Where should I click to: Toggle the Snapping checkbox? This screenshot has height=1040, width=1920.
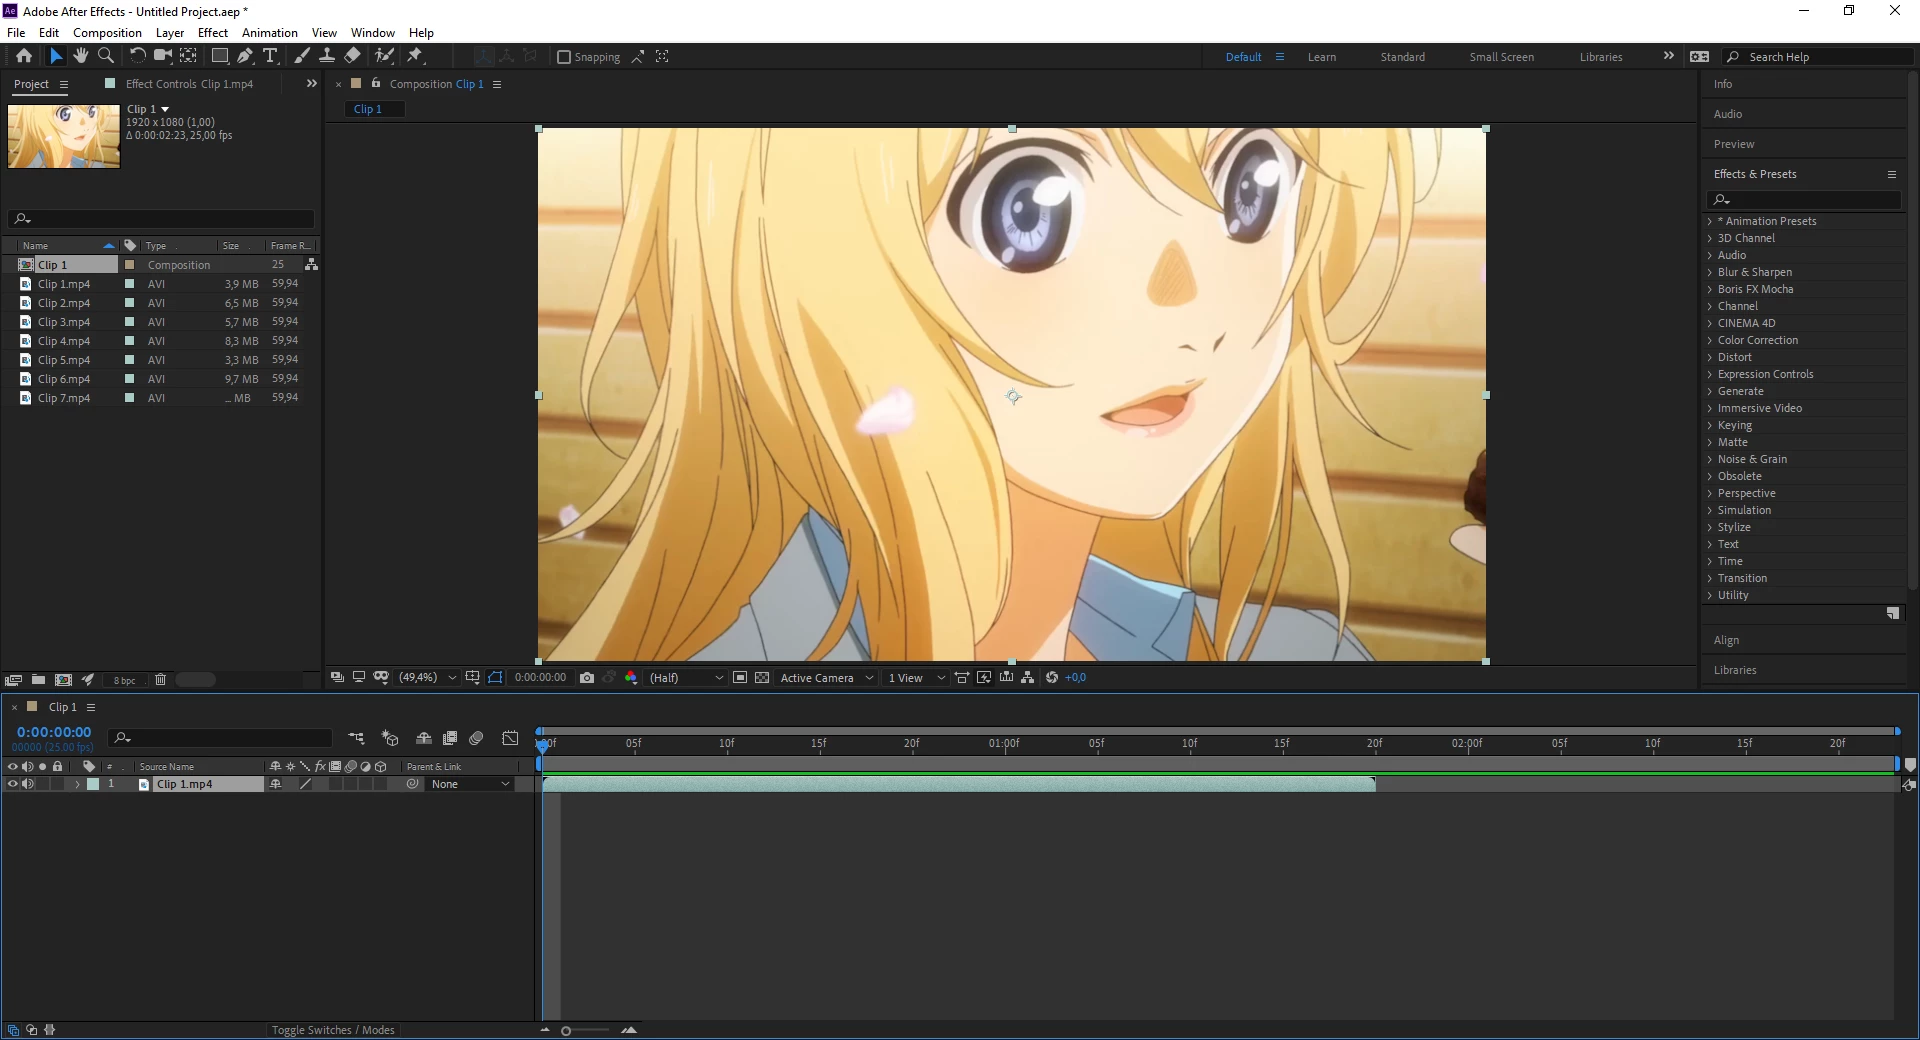pyautogui.click(x=564, y=57)
